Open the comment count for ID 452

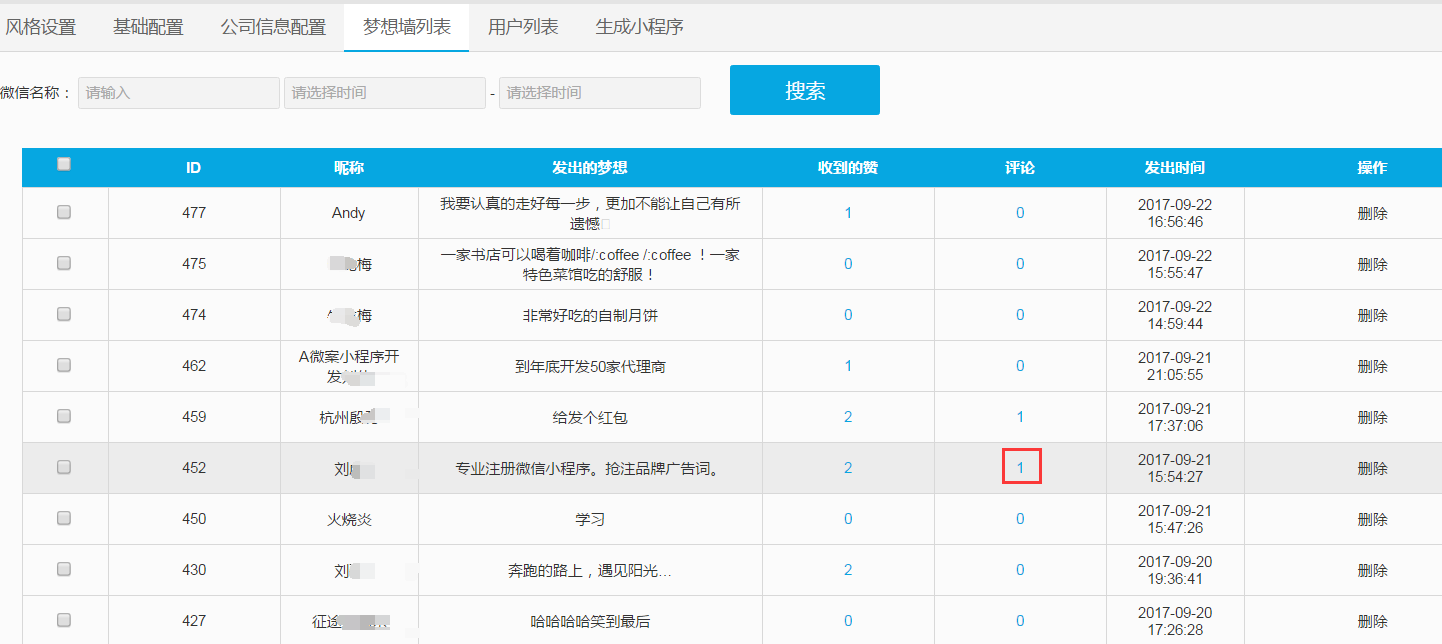1021,467
